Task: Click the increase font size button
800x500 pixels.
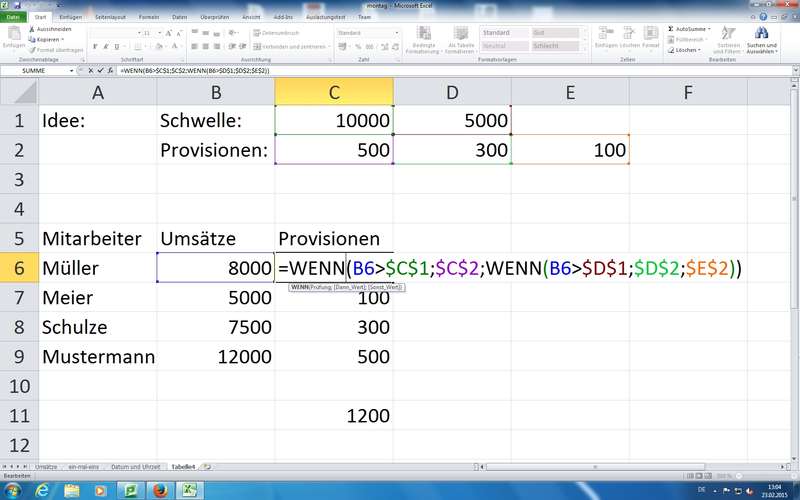Action: pyautogui.click(x=169, y=33)
